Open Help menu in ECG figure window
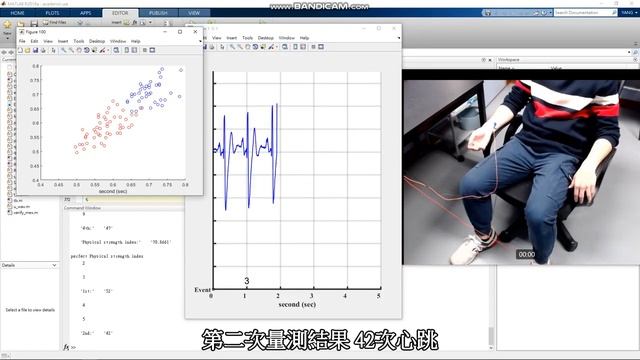Screen dimensions: 640x360 pyautogui.click(x=304, y=38)
